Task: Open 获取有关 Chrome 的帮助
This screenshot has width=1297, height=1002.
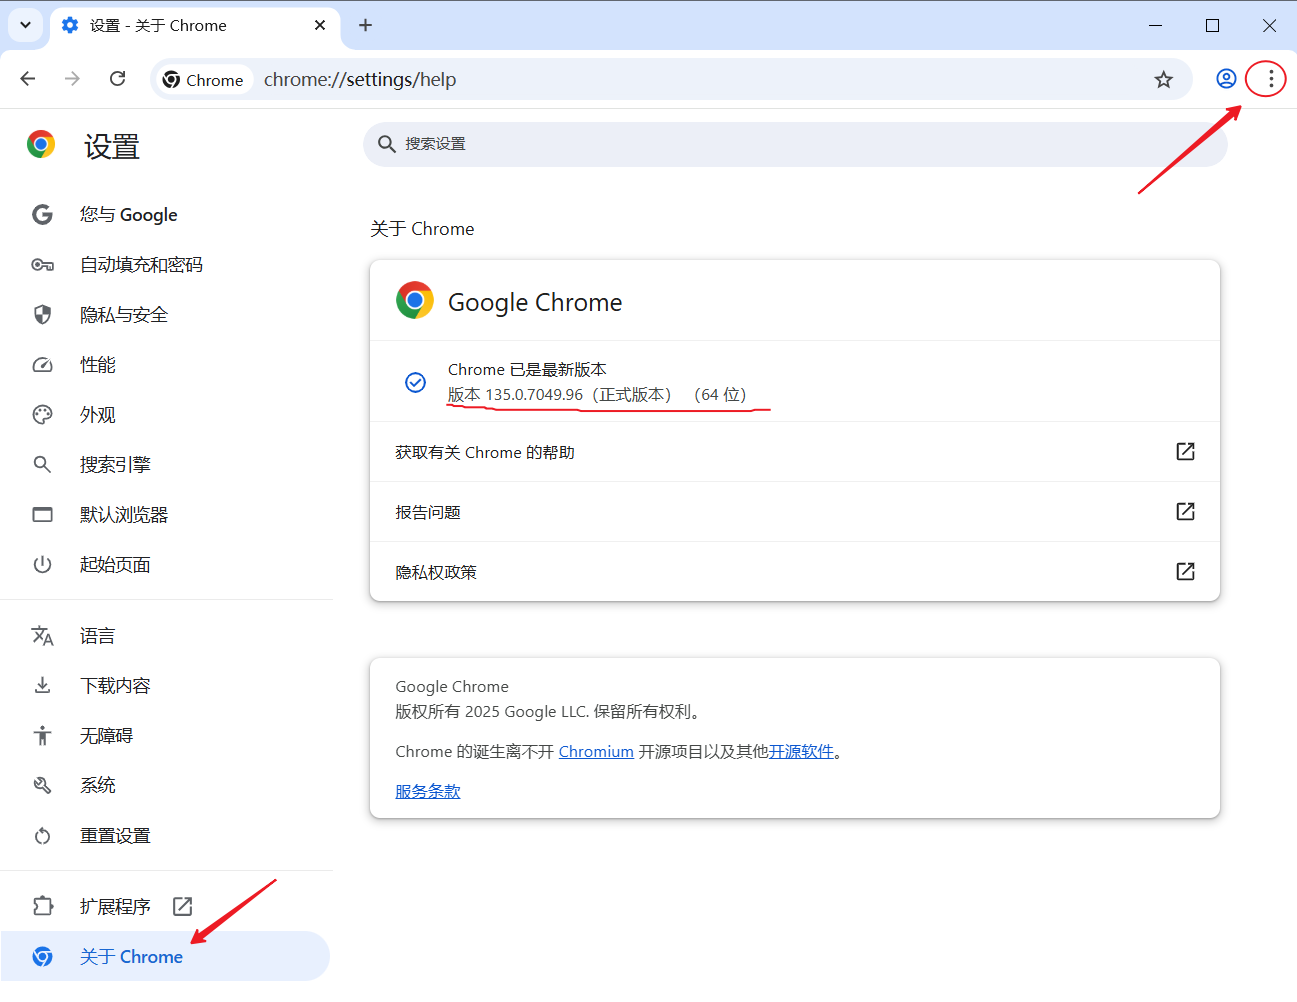Action: point(795,452)
